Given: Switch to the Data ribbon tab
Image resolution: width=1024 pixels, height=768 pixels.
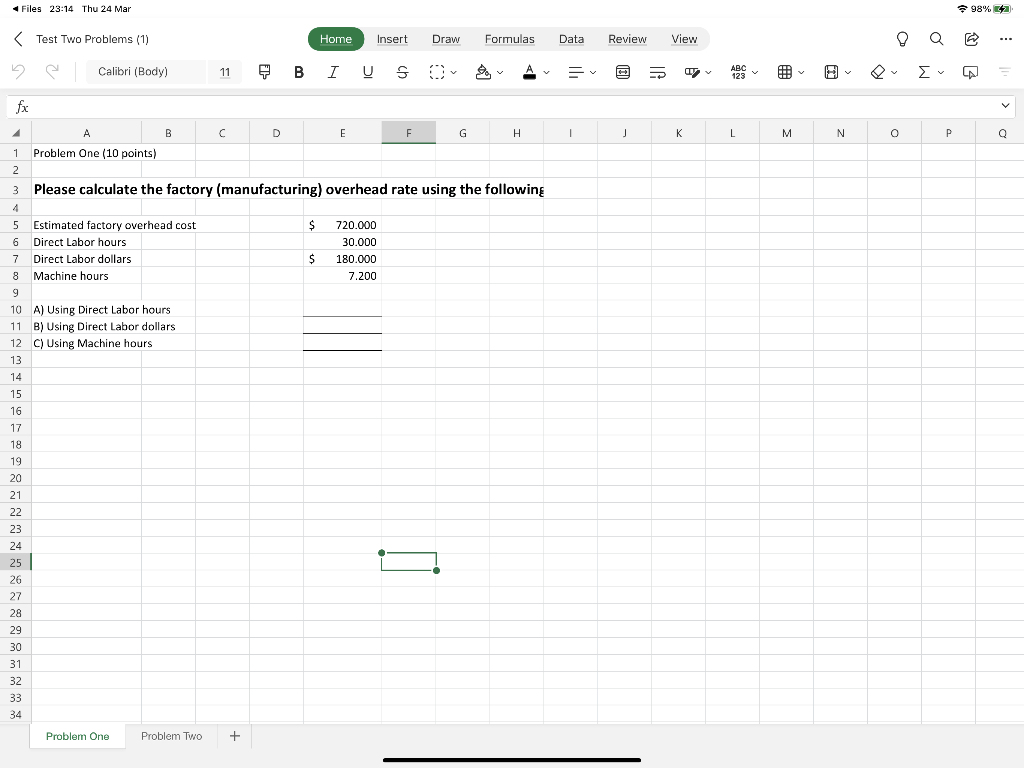Looking at the screenshot, I should point(571,39).
